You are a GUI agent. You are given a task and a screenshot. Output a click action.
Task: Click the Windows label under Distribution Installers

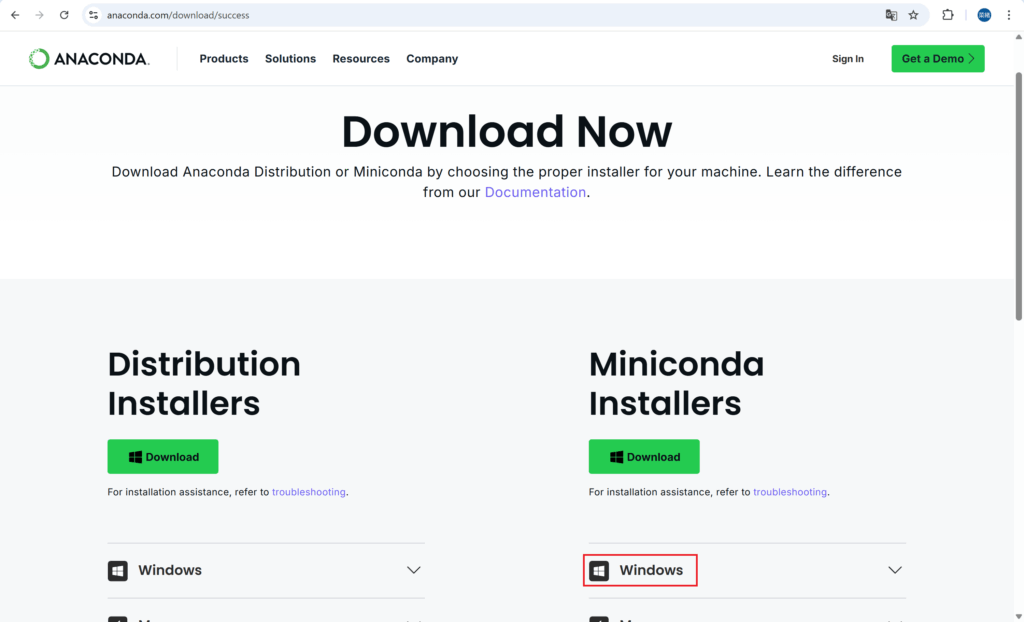coord(170,570)
